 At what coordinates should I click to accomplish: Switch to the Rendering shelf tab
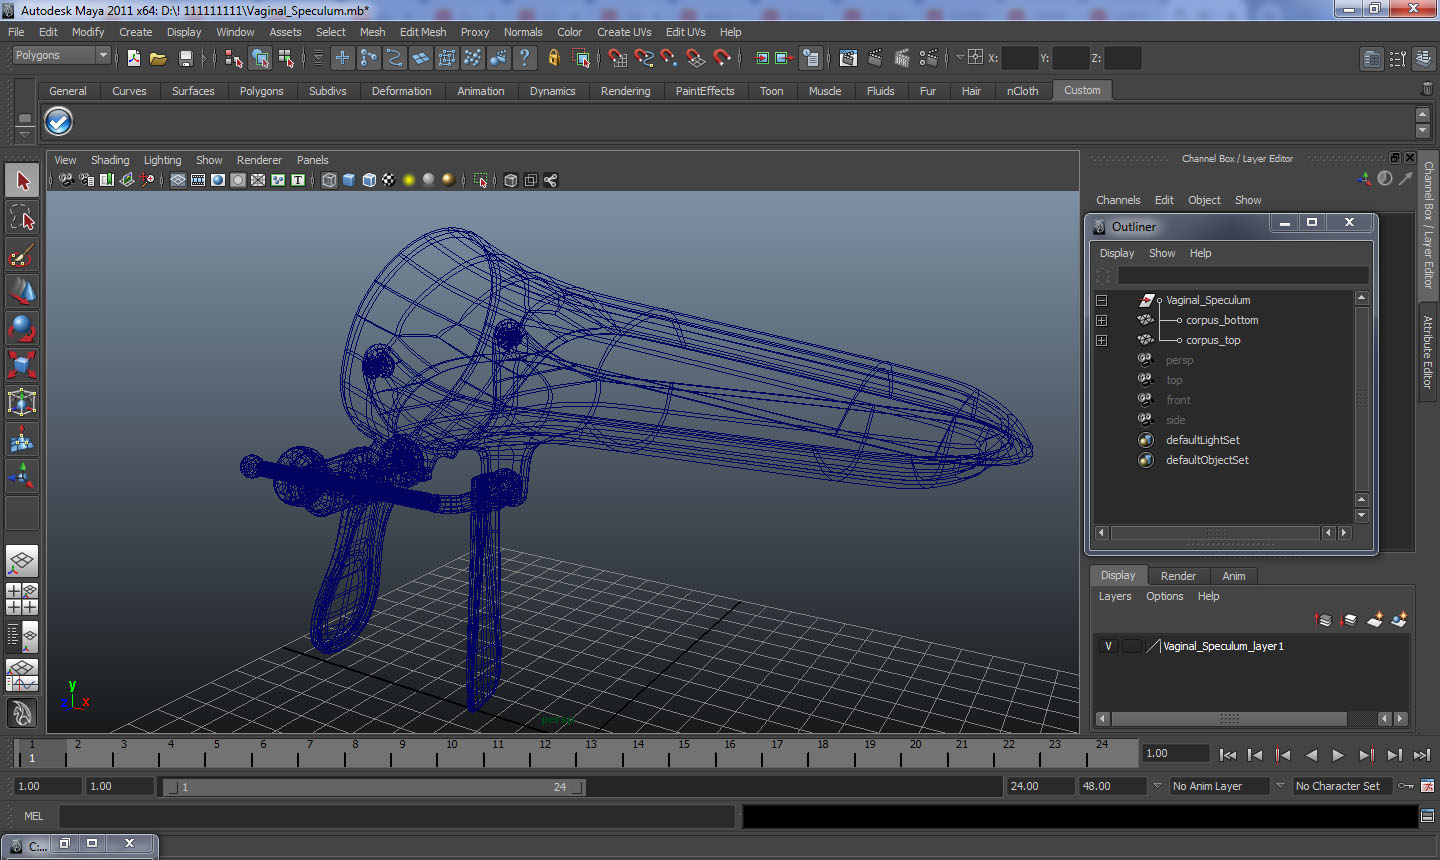point(625,91)
